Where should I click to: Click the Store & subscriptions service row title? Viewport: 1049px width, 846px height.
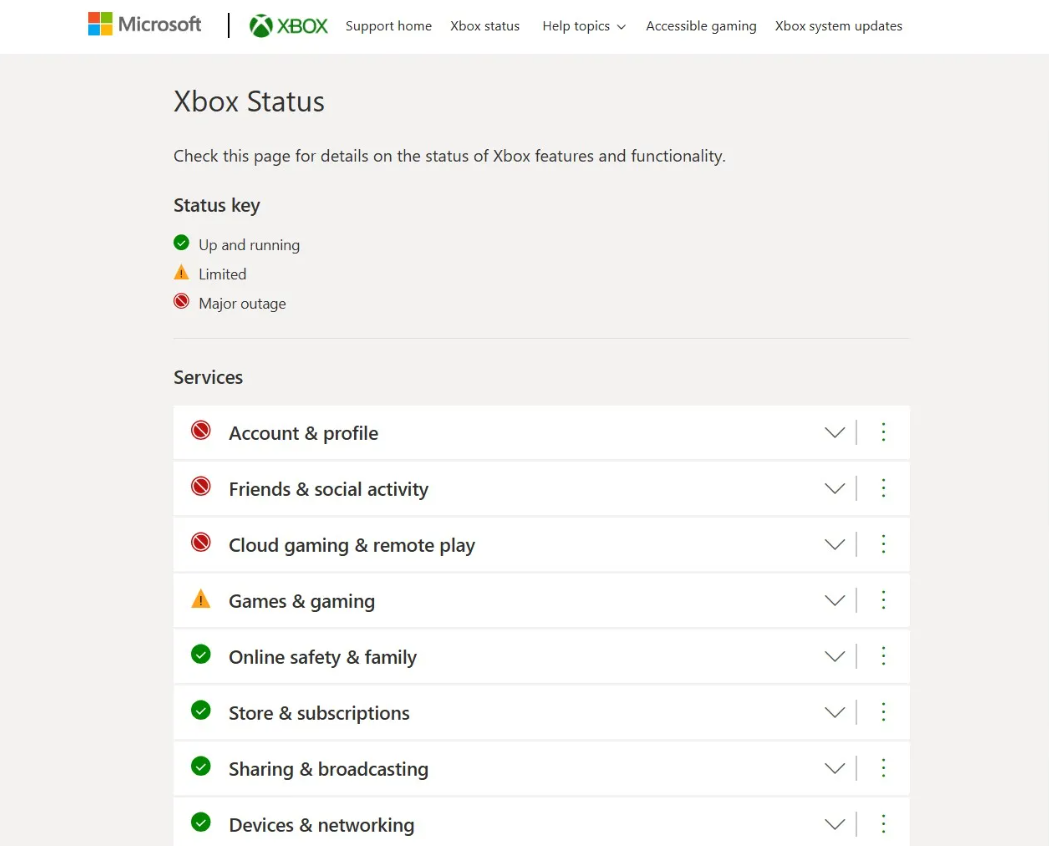(x=319, y=713)
